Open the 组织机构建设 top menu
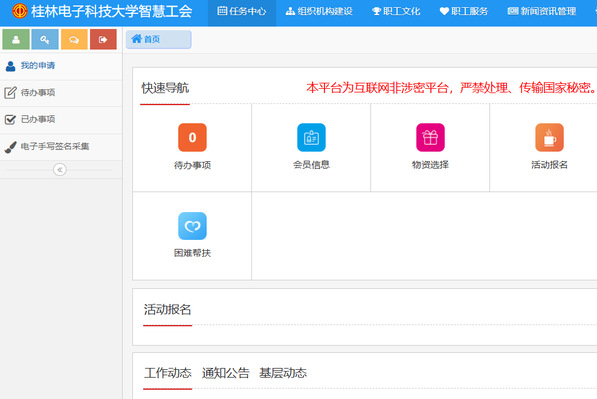The image size is (597, 399). tap(319, 11)
